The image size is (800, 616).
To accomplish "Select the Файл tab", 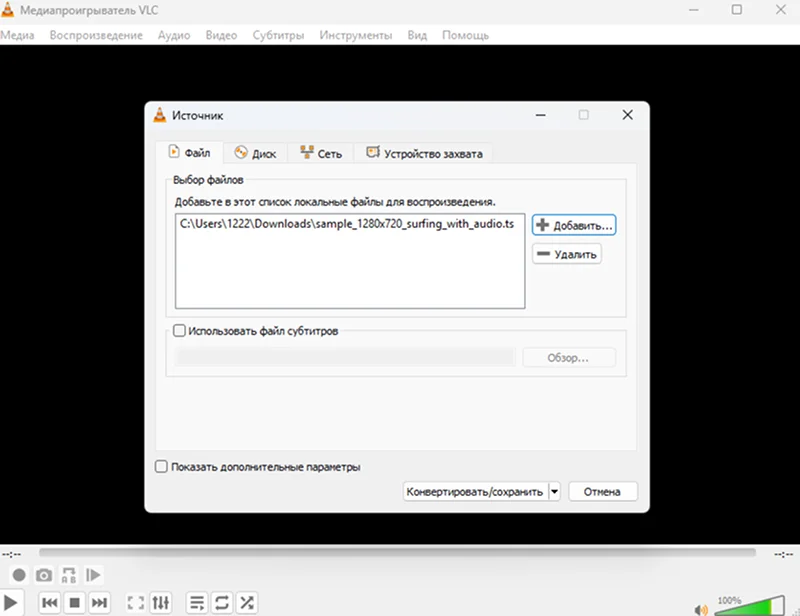I will point(189,153).
